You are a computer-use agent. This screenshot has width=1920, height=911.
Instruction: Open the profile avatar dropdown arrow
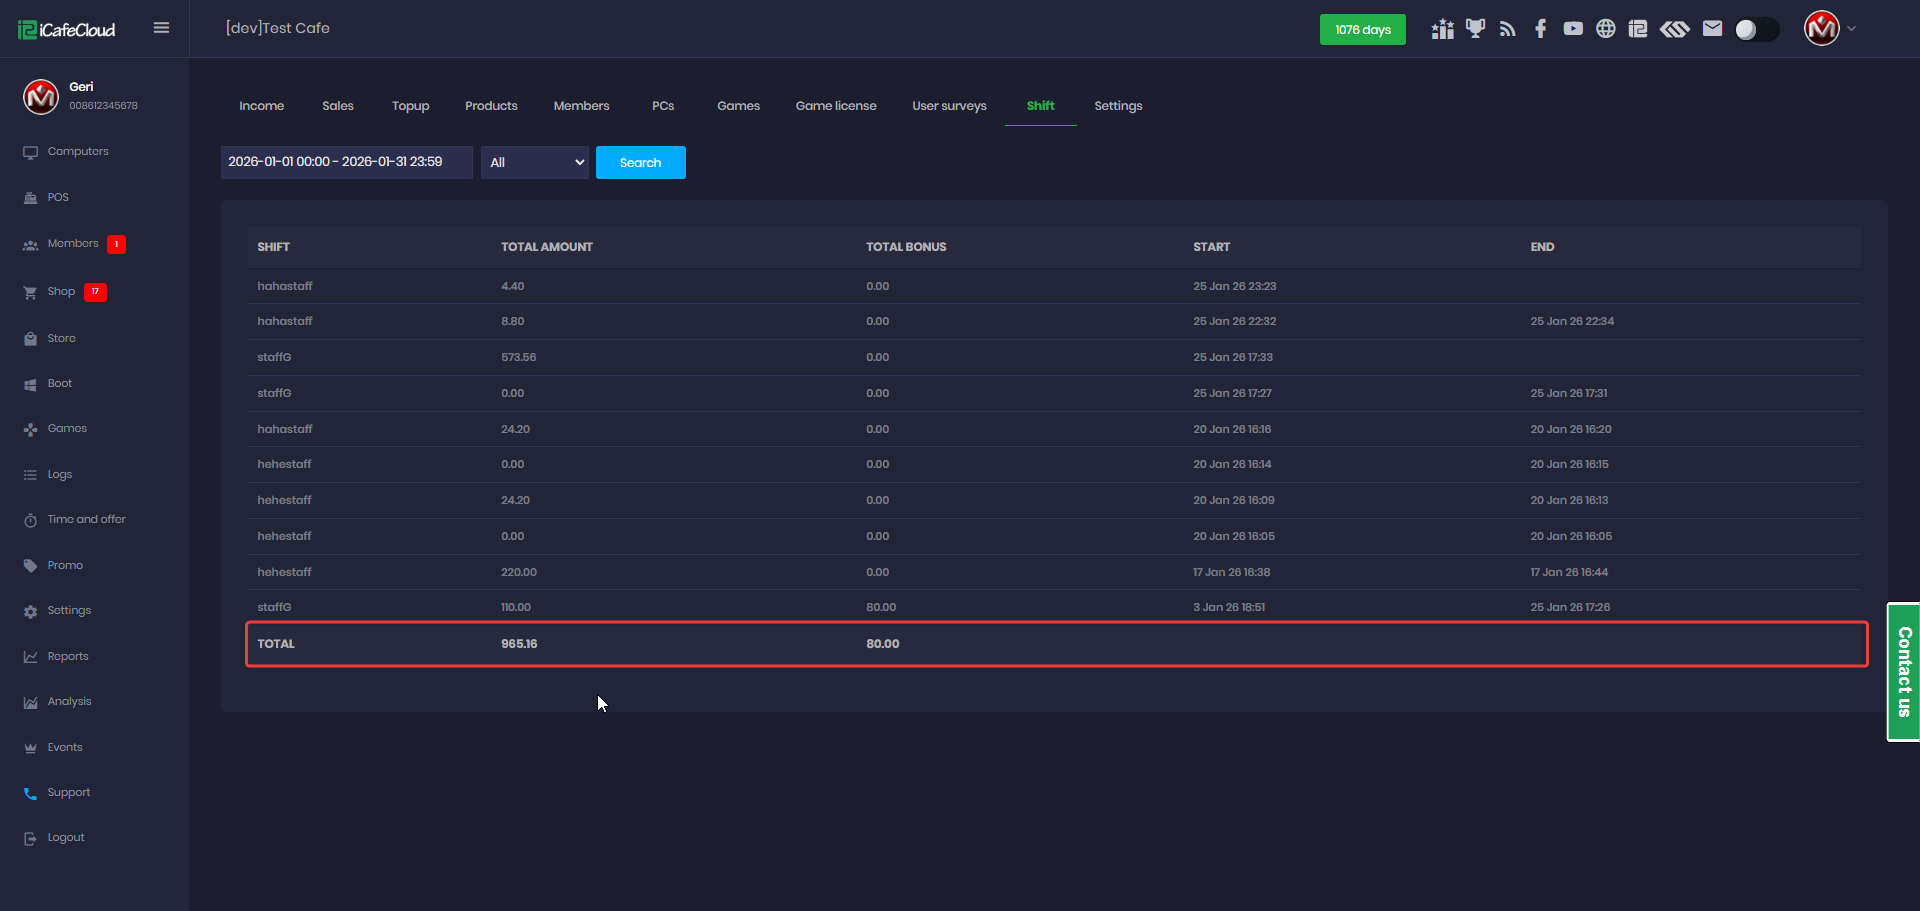pos(1852,29)
